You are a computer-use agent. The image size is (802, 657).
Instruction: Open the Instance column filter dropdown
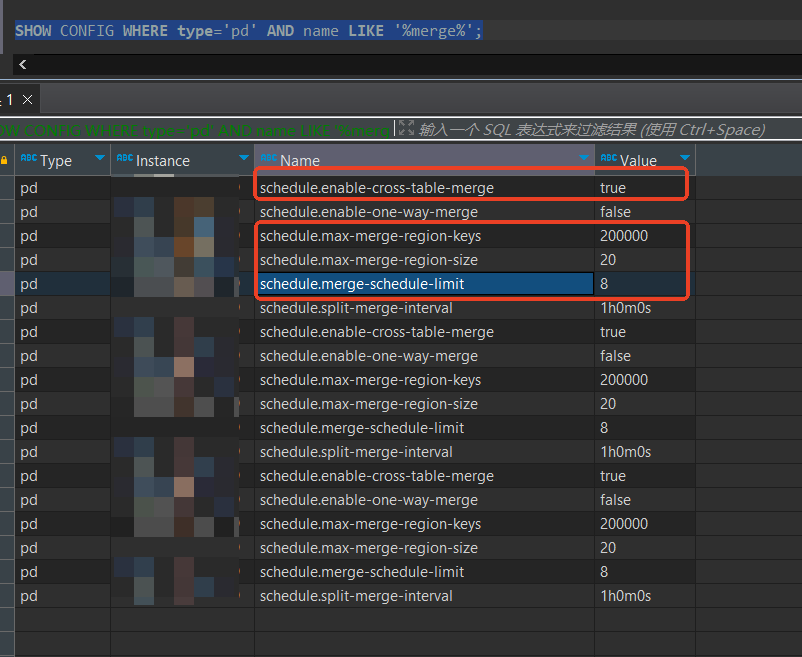243,159
